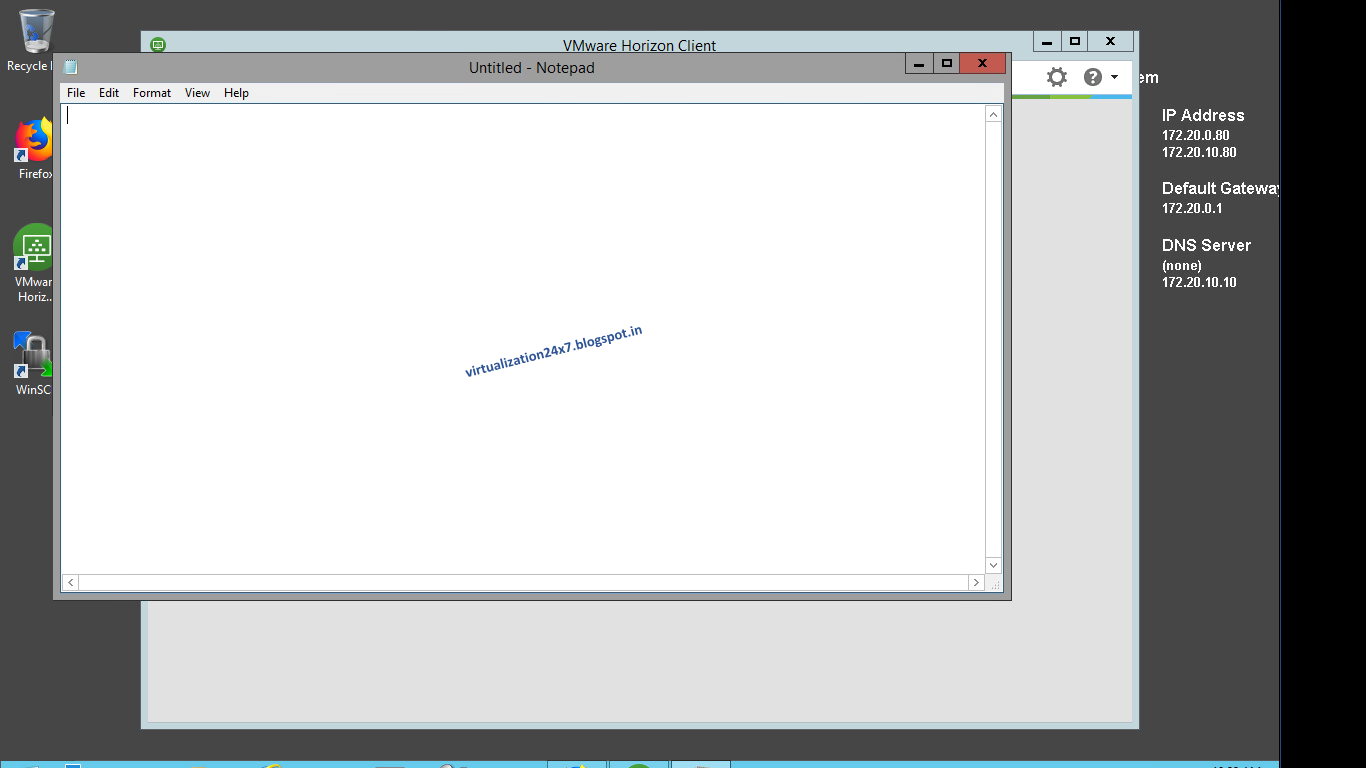Click the Notepad icon in the title bar
Screen dimensions: 1366x768
point(70,67)
